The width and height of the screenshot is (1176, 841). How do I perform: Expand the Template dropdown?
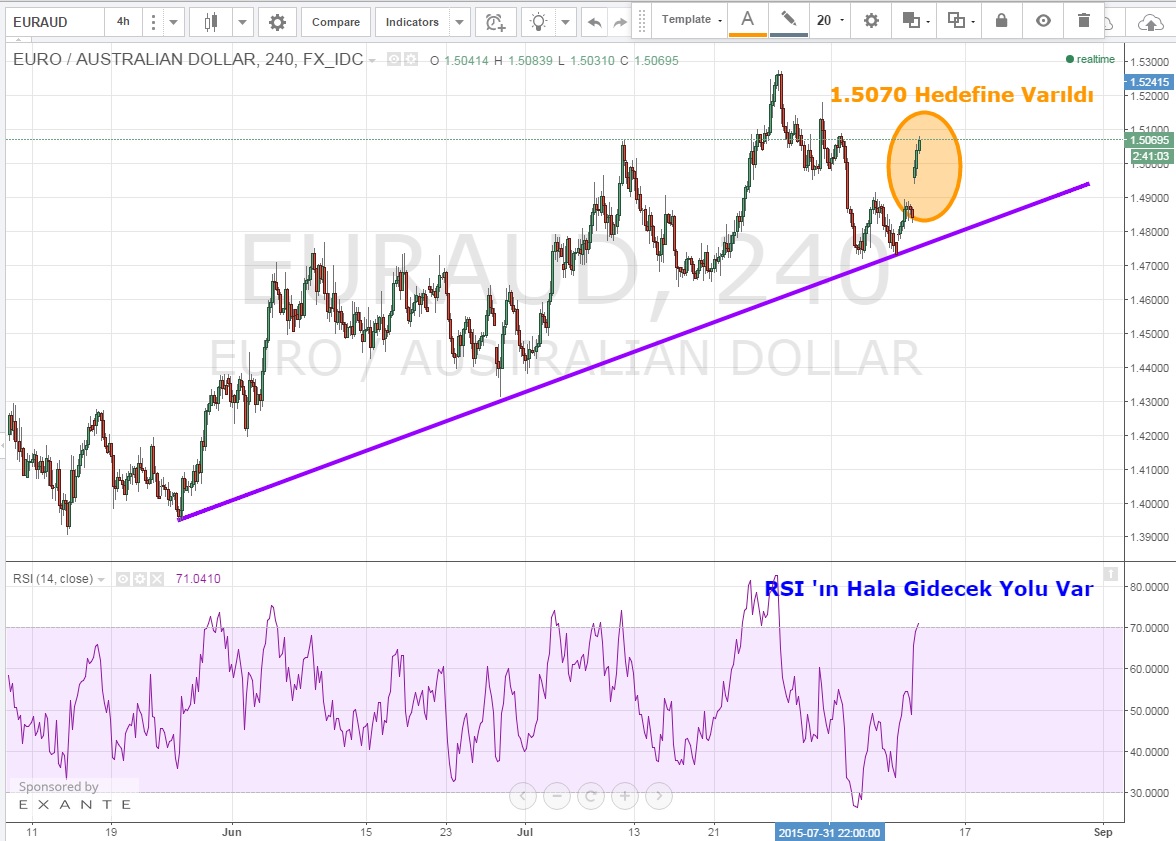click(692, 20)
